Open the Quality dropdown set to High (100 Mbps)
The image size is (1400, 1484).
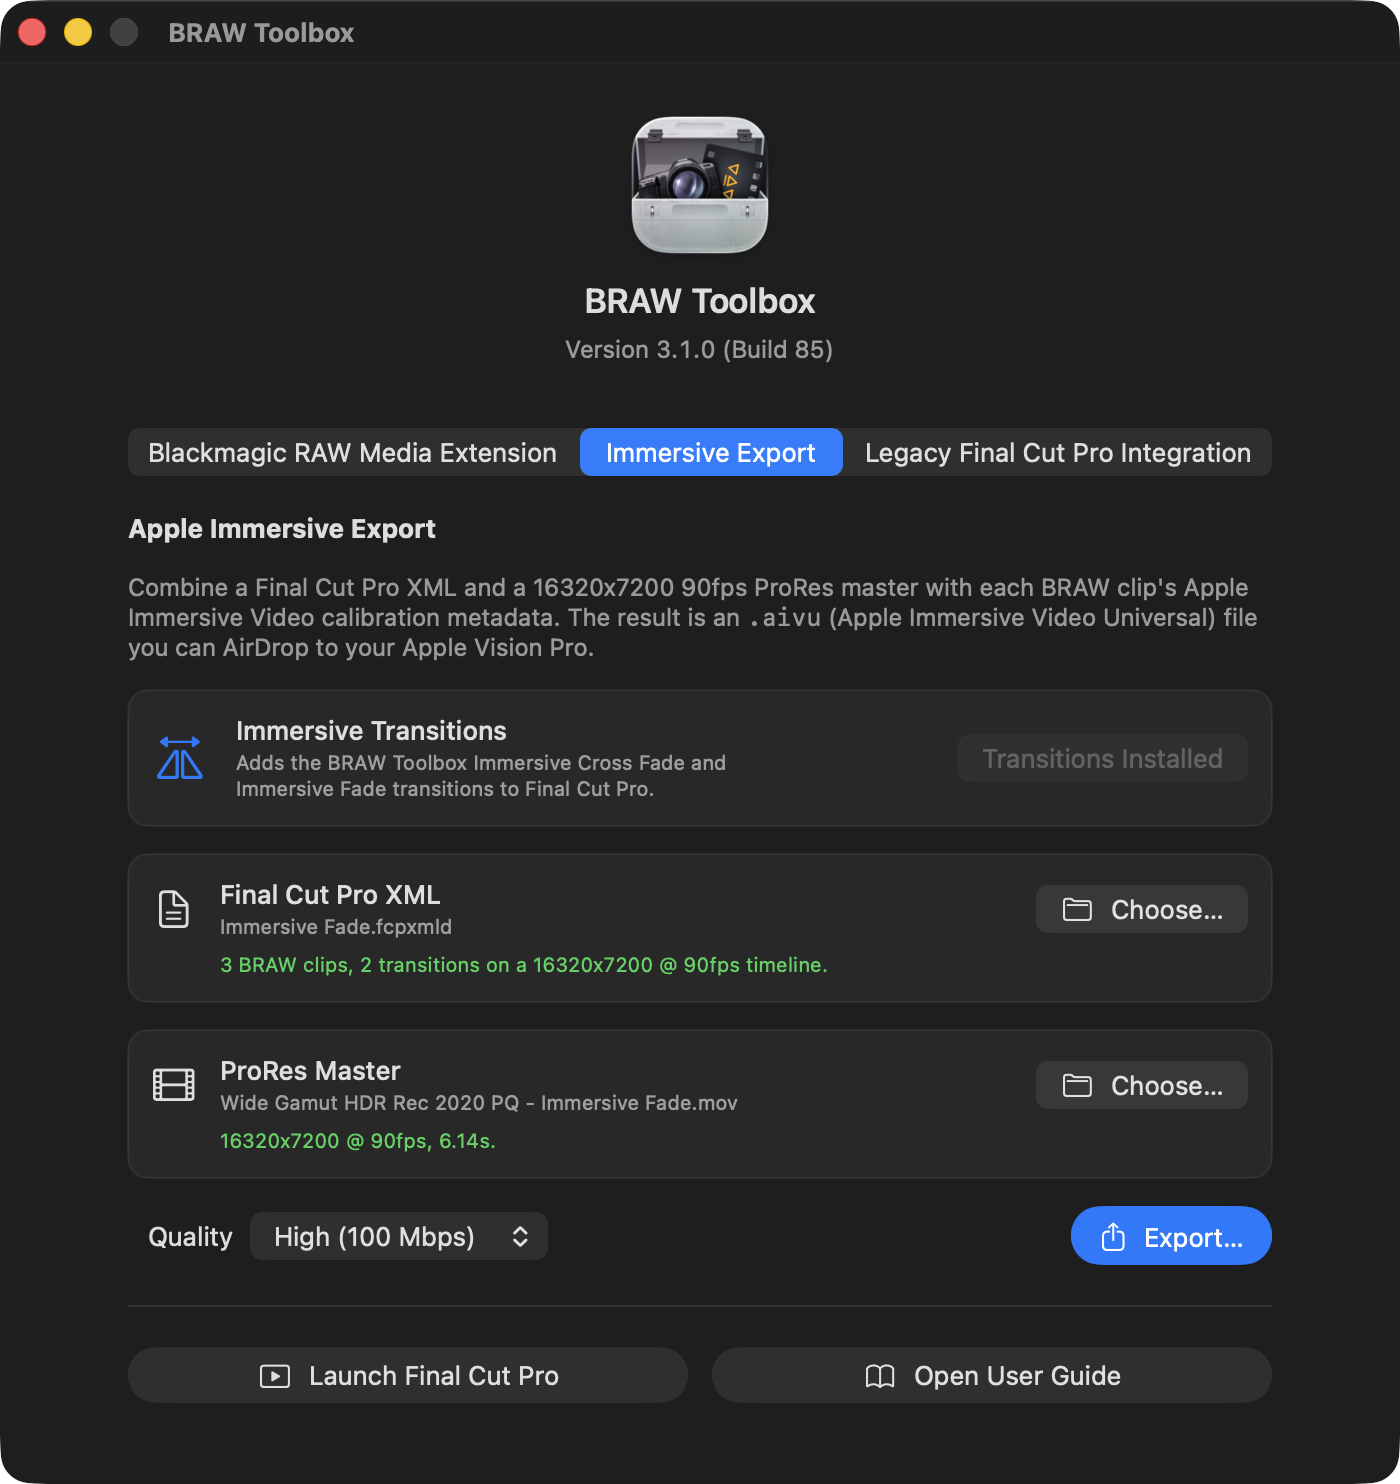click(399, 1237)
